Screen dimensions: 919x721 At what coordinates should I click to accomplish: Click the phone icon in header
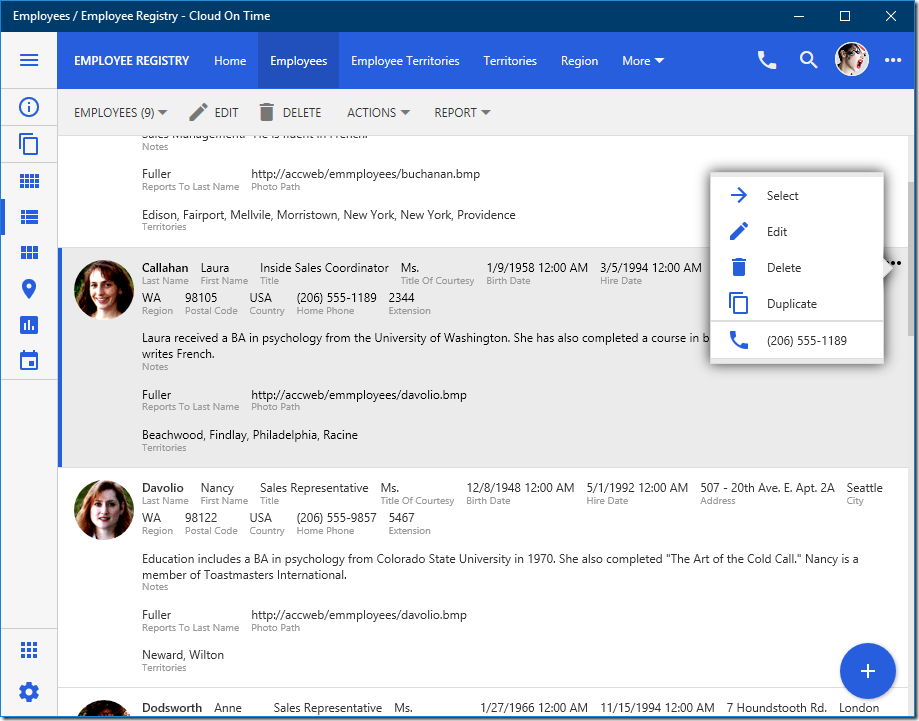tap(767, 60)
